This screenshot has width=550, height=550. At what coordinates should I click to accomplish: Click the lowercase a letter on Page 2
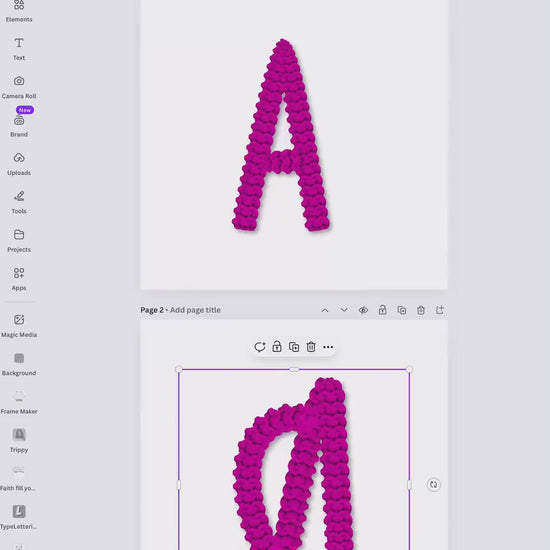point(294,464)
